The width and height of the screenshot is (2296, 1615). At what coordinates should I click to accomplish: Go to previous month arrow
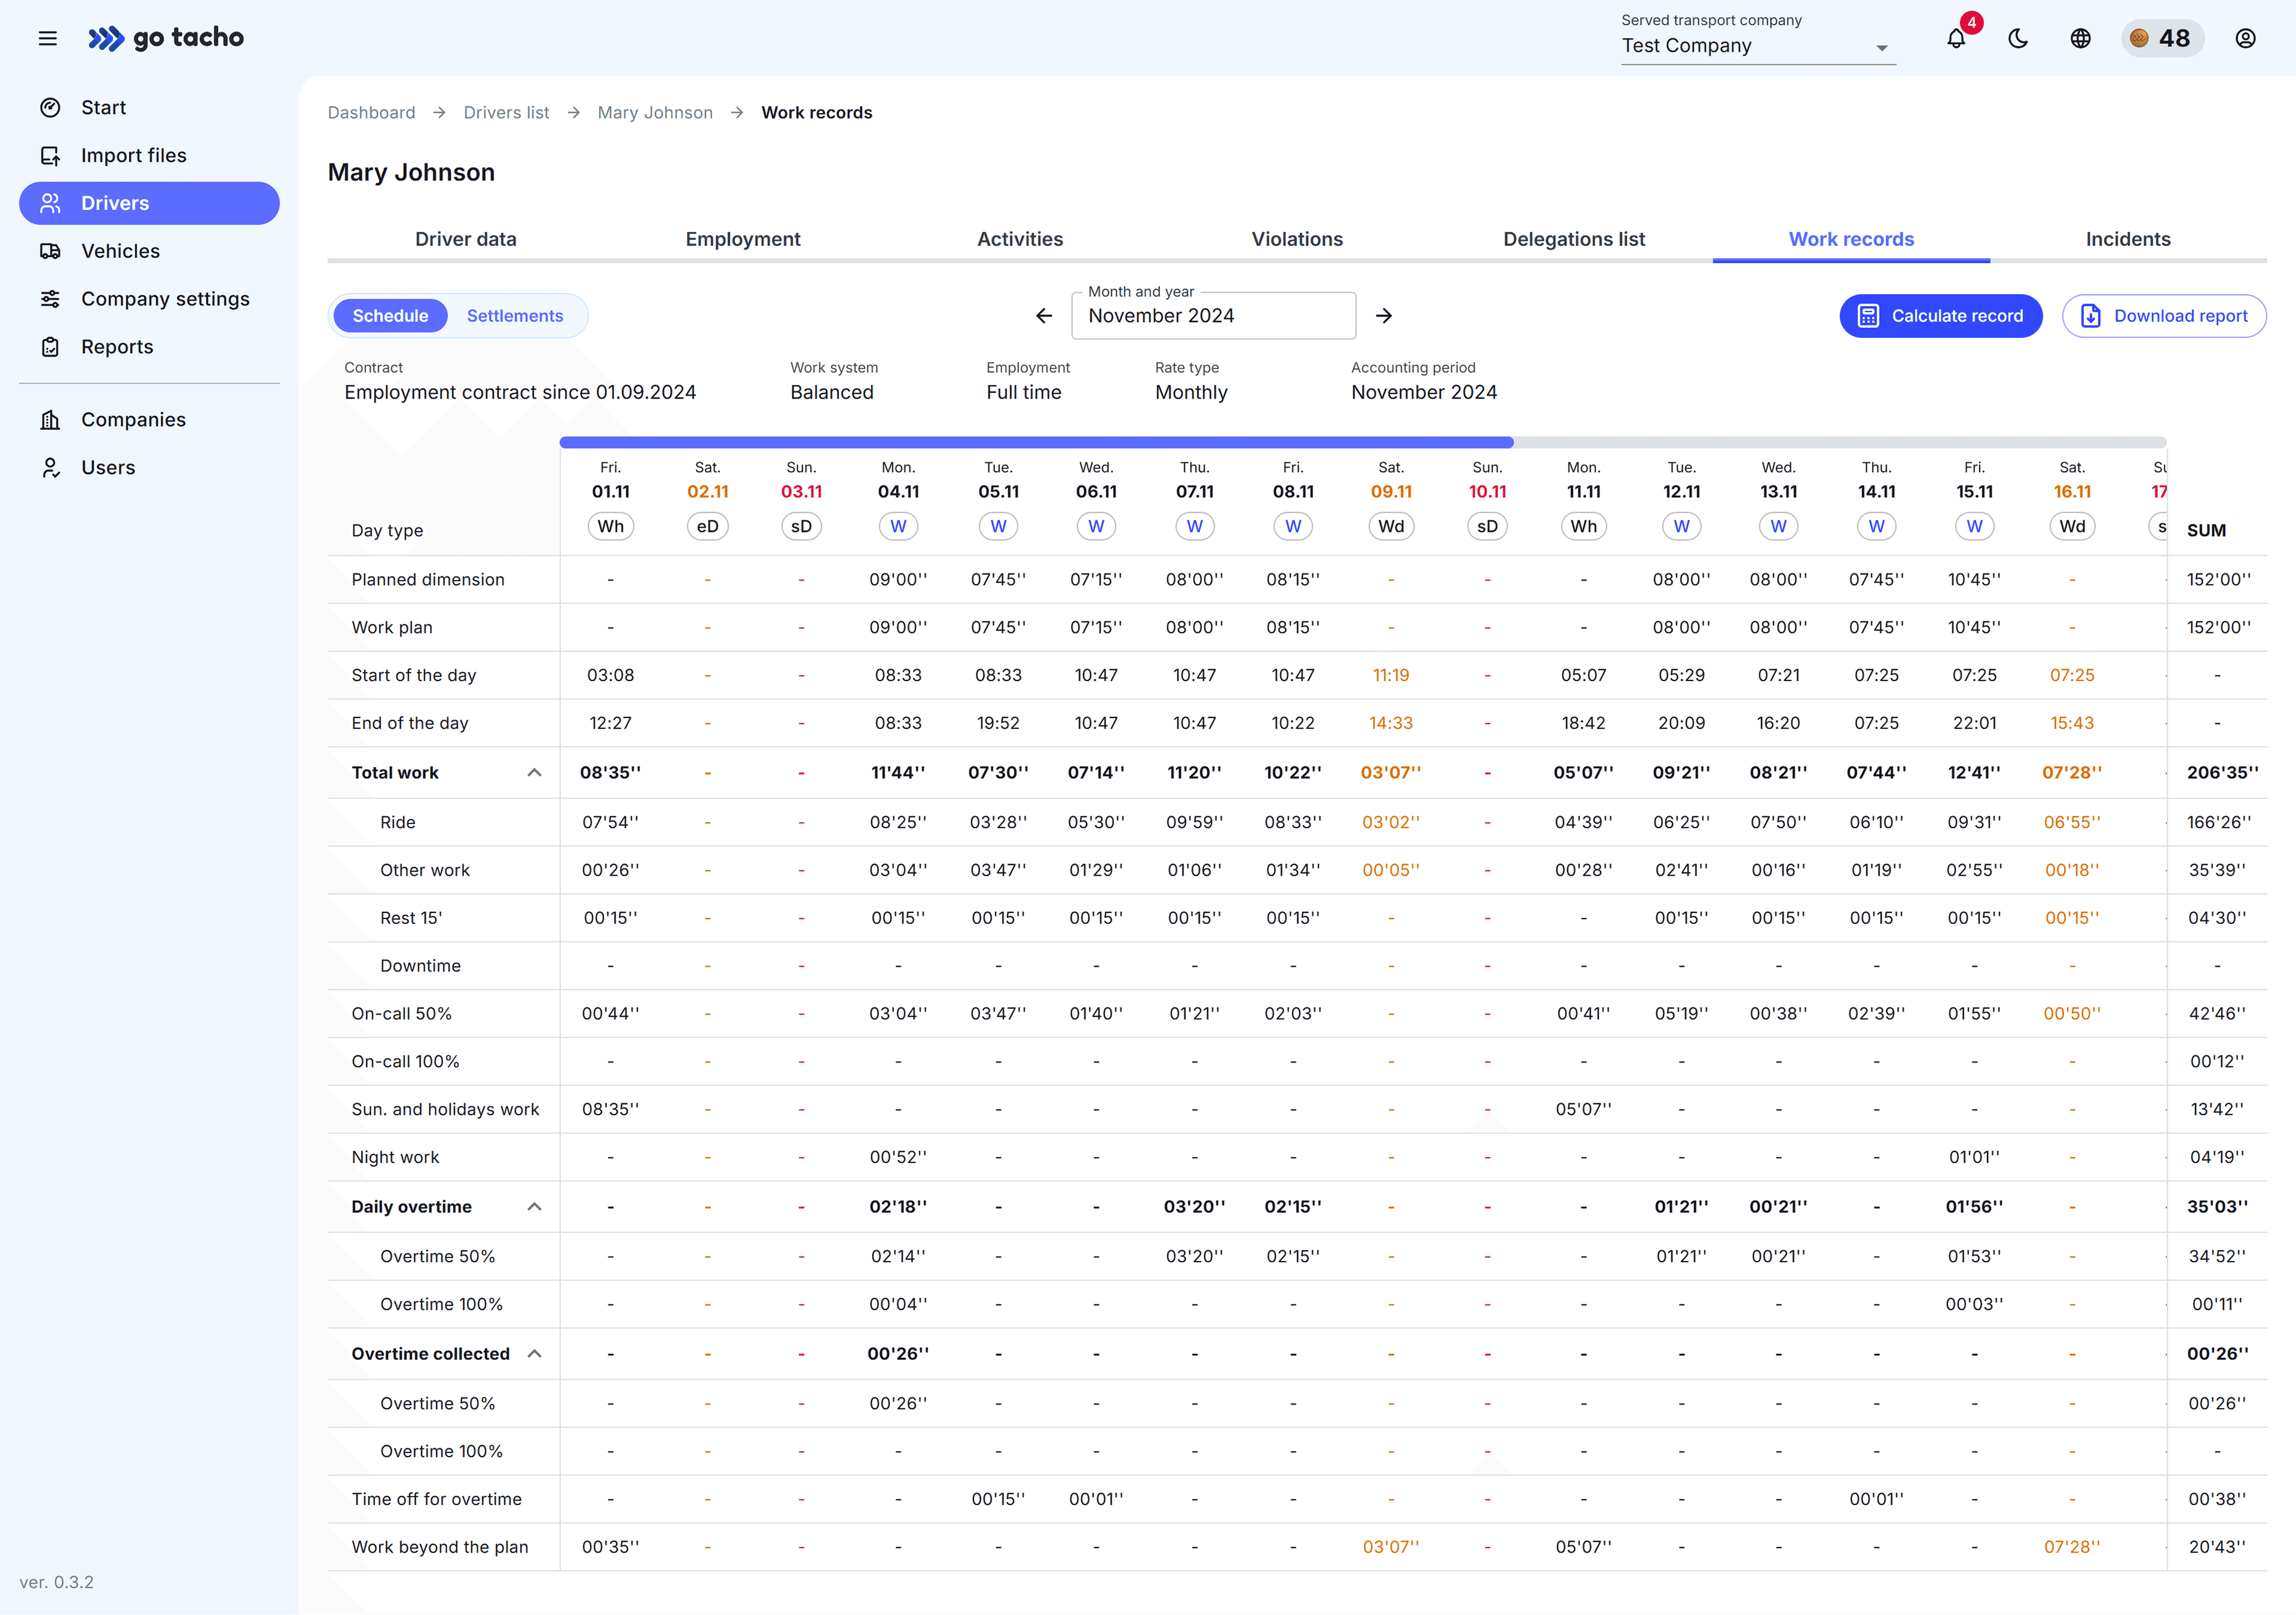click(1044, 316)
